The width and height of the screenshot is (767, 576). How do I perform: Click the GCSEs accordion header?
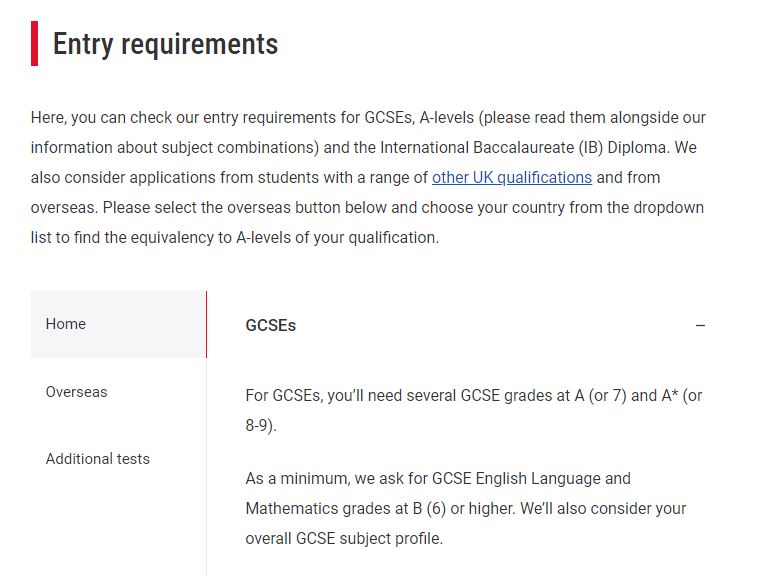click(270, 326)
